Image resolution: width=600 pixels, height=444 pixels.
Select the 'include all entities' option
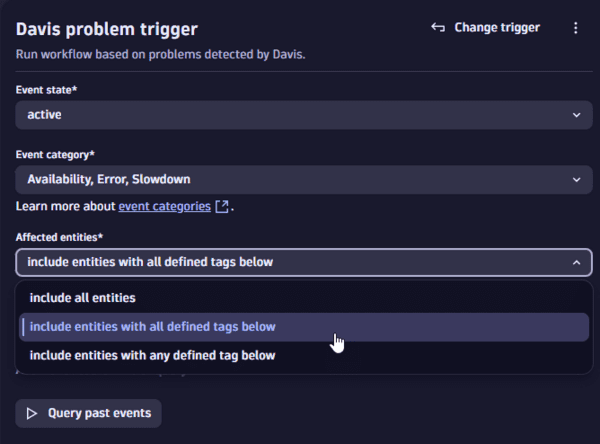pos(83,297)
